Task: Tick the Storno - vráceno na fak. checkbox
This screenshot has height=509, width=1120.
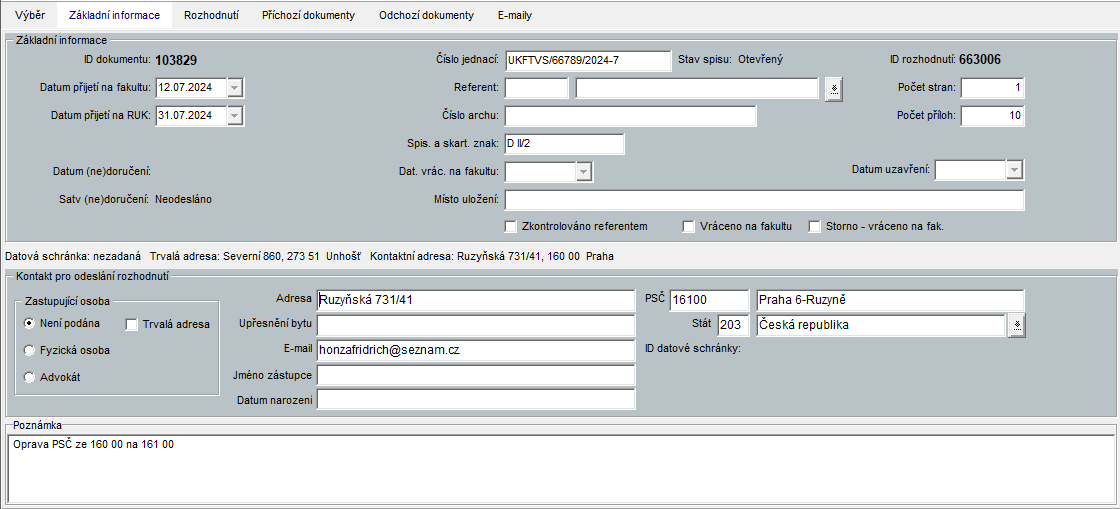Action: [815, 226]
